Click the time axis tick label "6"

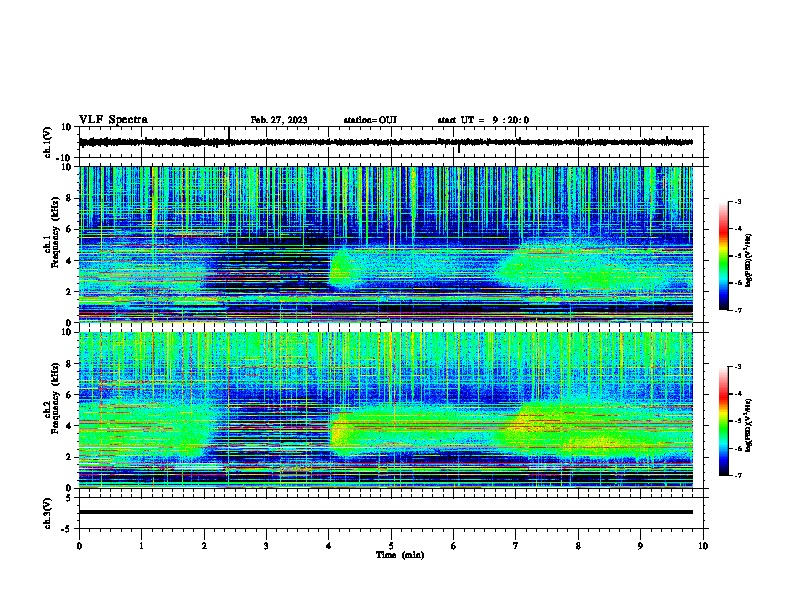[454, 546]
